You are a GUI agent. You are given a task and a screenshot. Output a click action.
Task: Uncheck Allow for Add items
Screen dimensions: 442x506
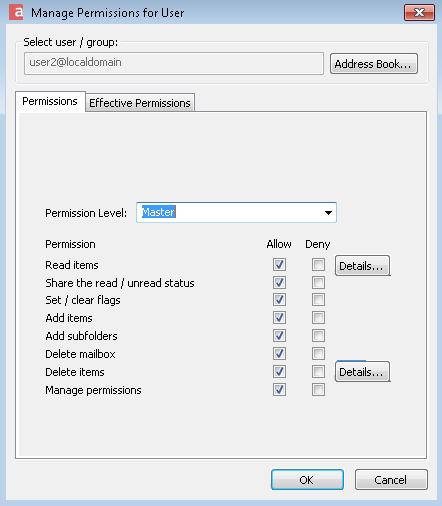tap(279, 317)
